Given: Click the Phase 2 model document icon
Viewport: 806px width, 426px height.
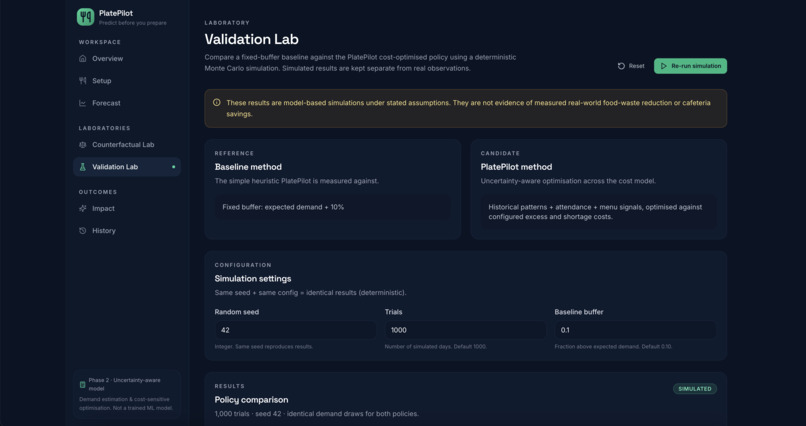Looking at the screenshot, I should 82,384.
